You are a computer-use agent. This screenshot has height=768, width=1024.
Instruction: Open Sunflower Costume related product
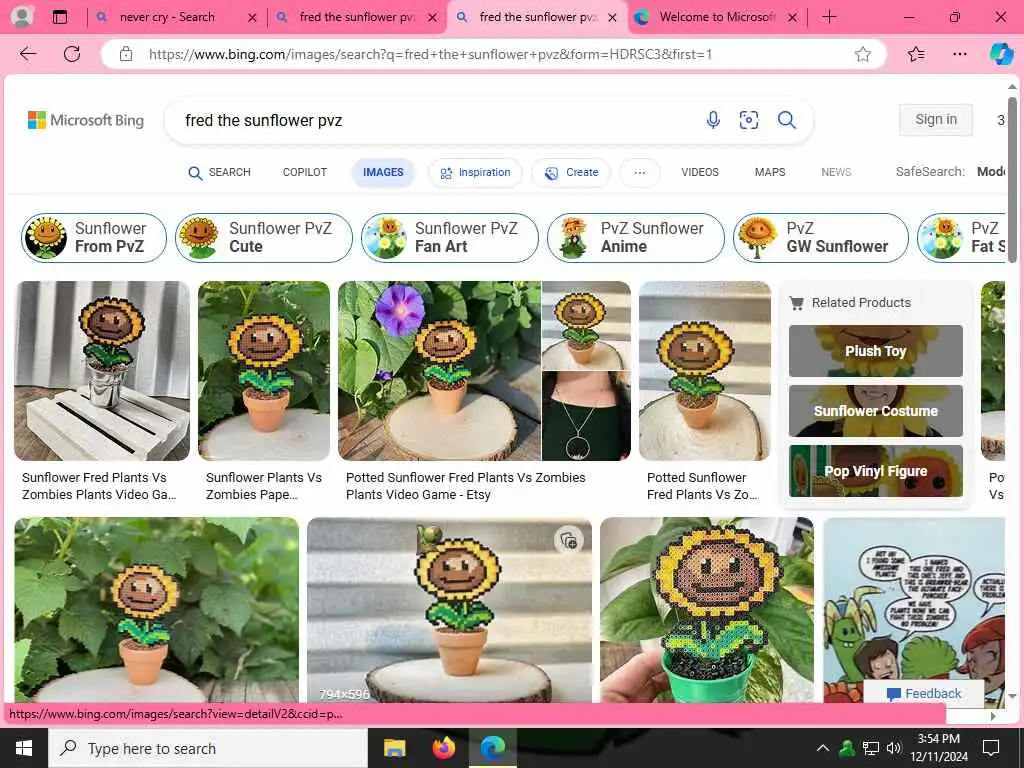876,411
